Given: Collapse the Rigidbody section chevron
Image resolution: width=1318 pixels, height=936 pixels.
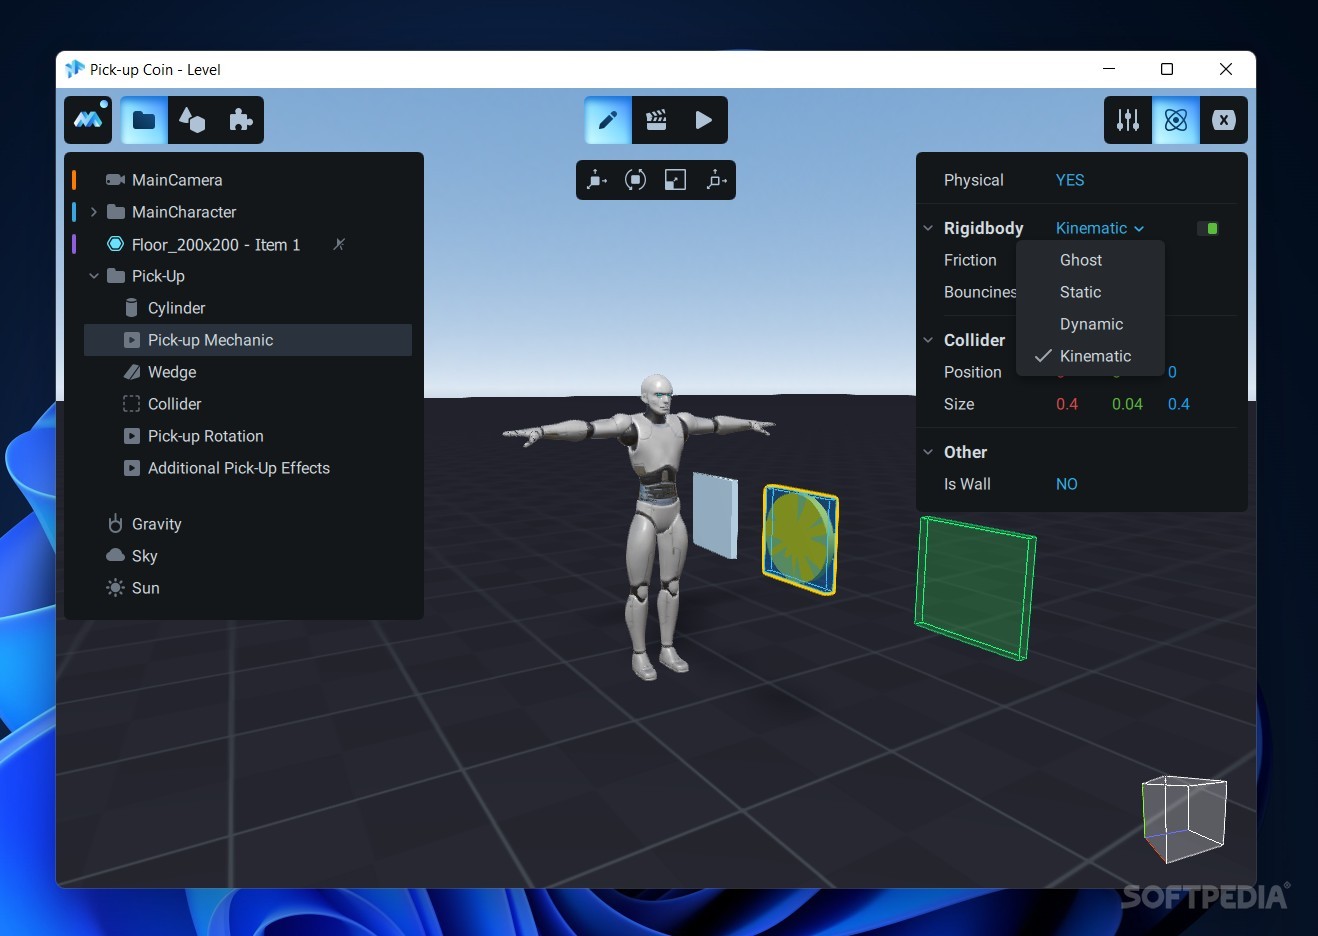Looking at the screenshot, I should coord(928,228).
